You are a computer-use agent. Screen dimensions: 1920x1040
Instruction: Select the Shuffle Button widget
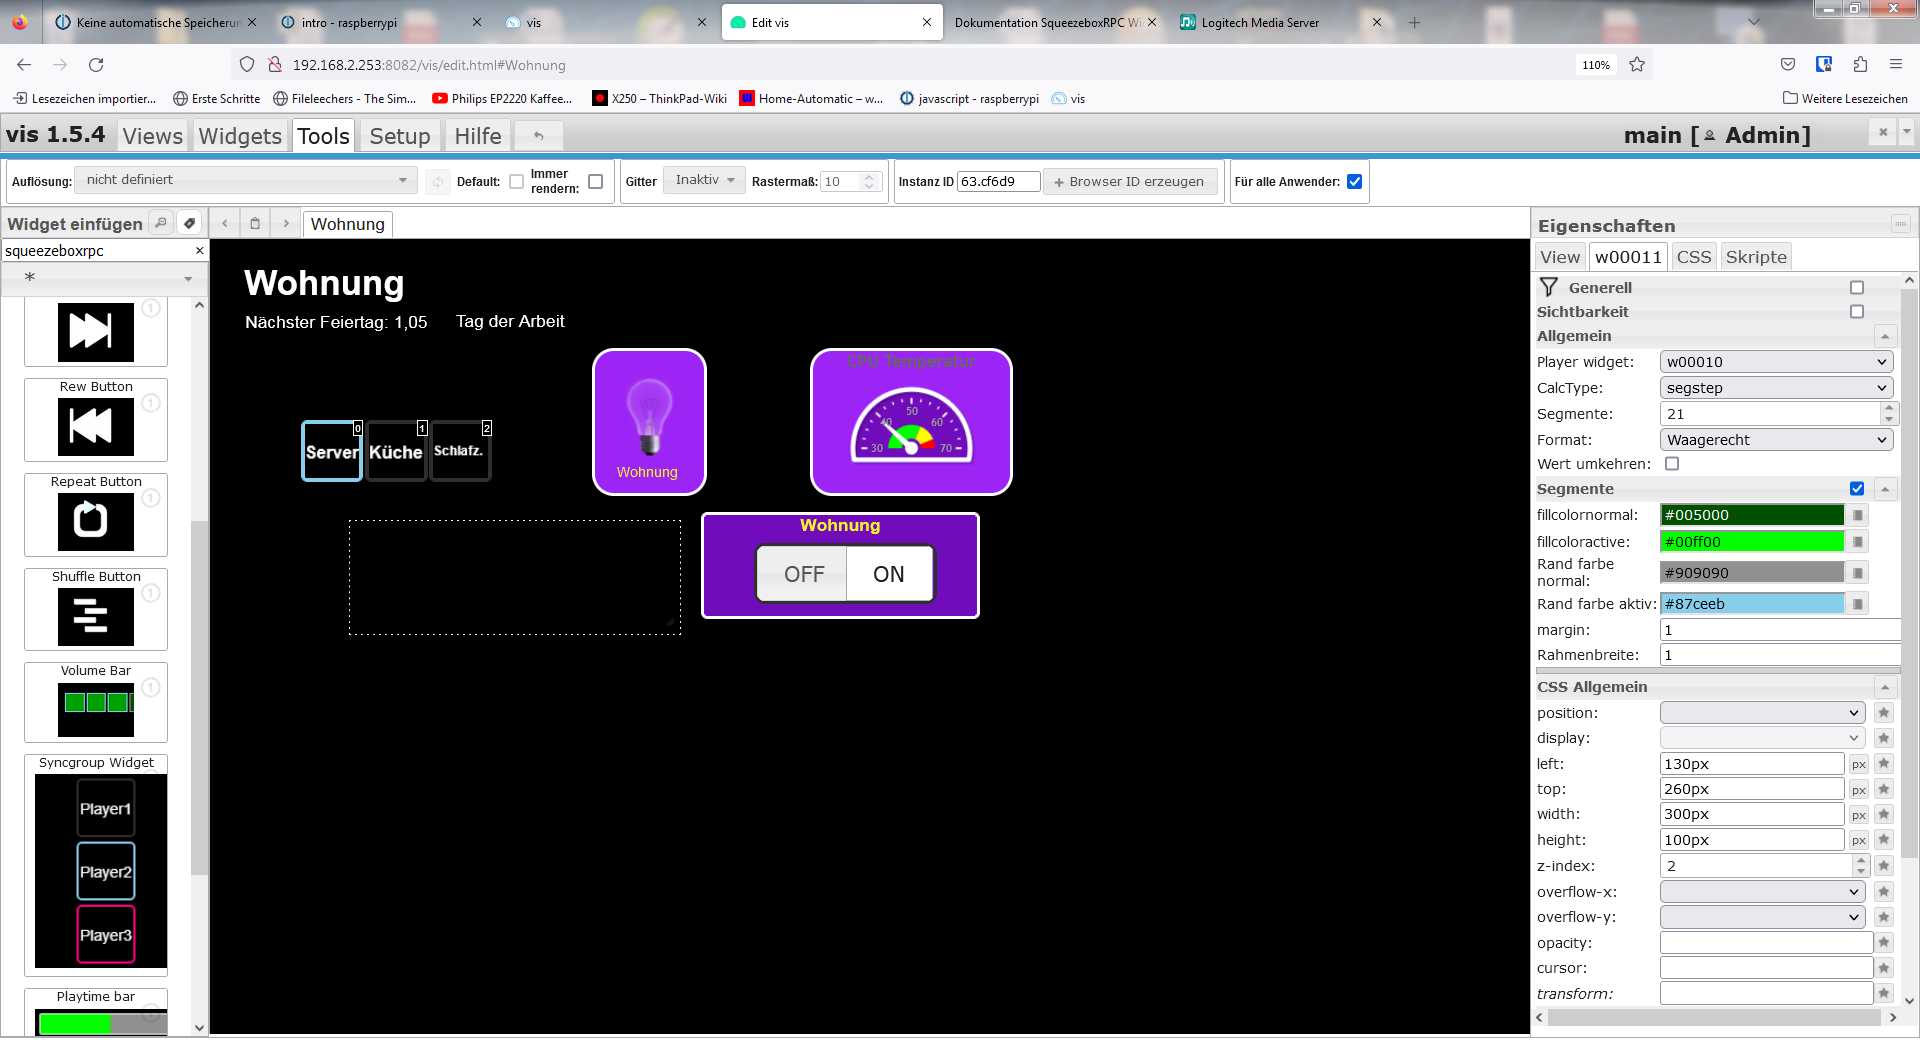96,609
